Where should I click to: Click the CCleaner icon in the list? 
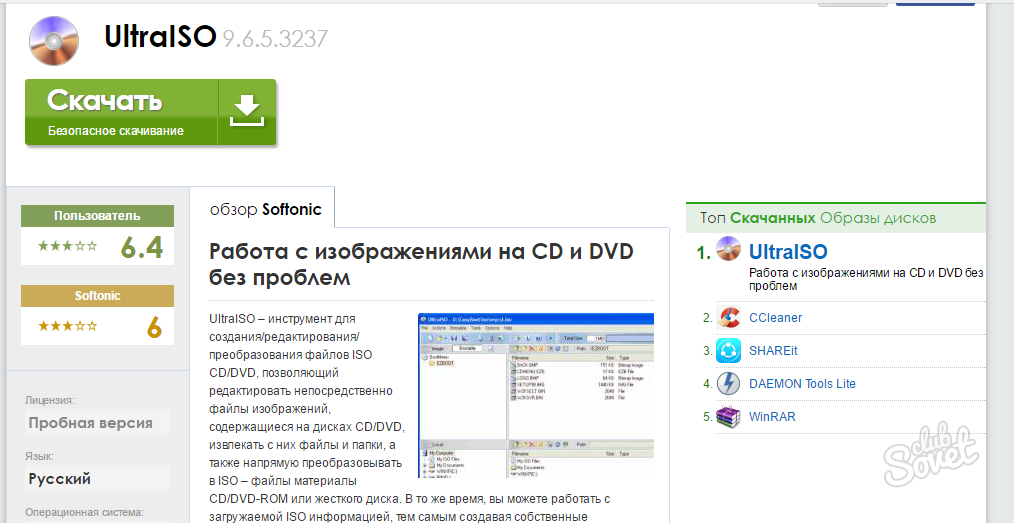729,318
